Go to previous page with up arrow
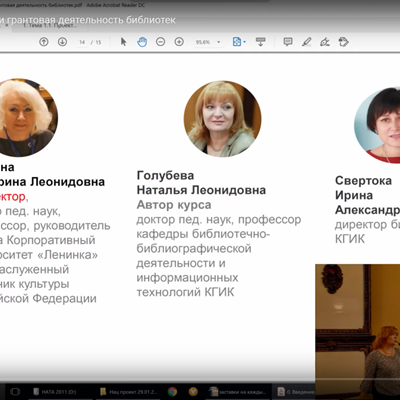 tap(44, 42)
